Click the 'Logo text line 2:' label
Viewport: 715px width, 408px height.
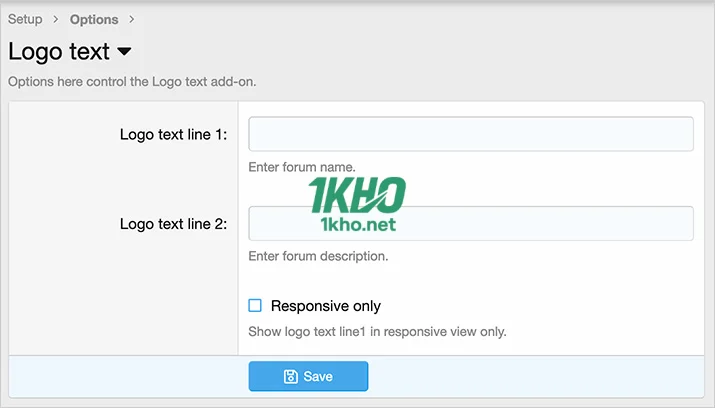tap(173, 224)
